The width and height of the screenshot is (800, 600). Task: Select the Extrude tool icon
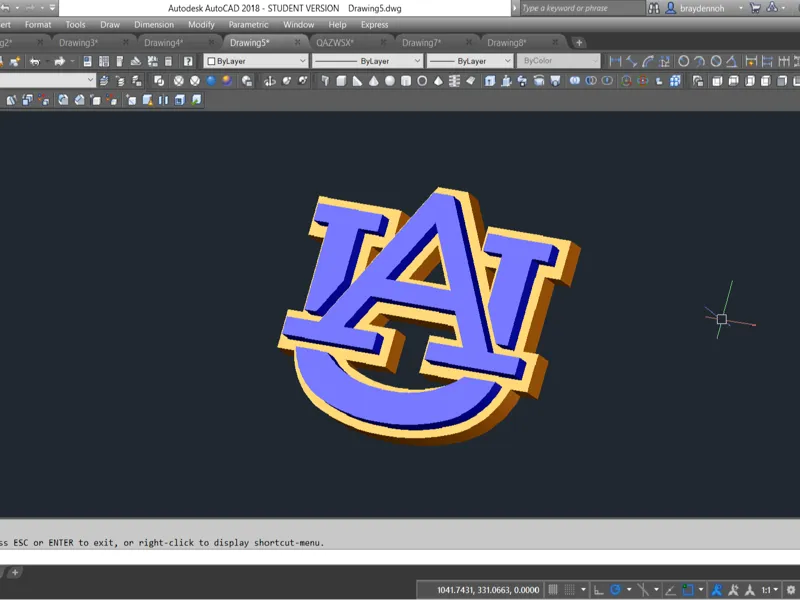[x=490, y=81]
